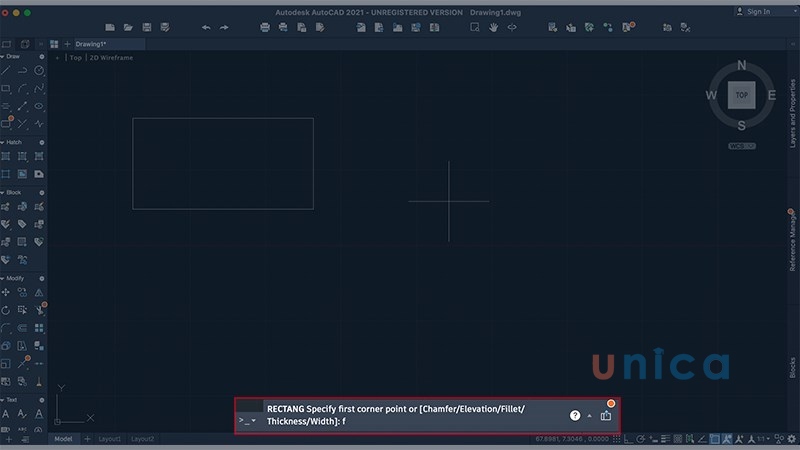Click the Print icon in toolbar
Image resolution: width=800 pixels, height=450 pixels.
(265, 28)
